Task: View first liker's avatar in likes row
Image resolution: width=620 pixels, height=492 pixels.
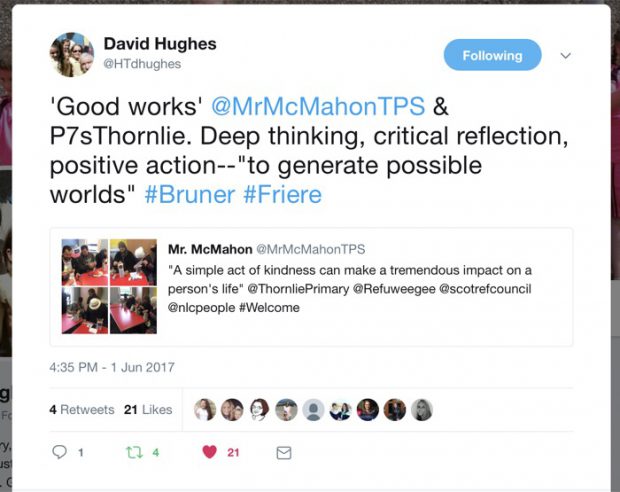Action: click(x=205, y=409)
